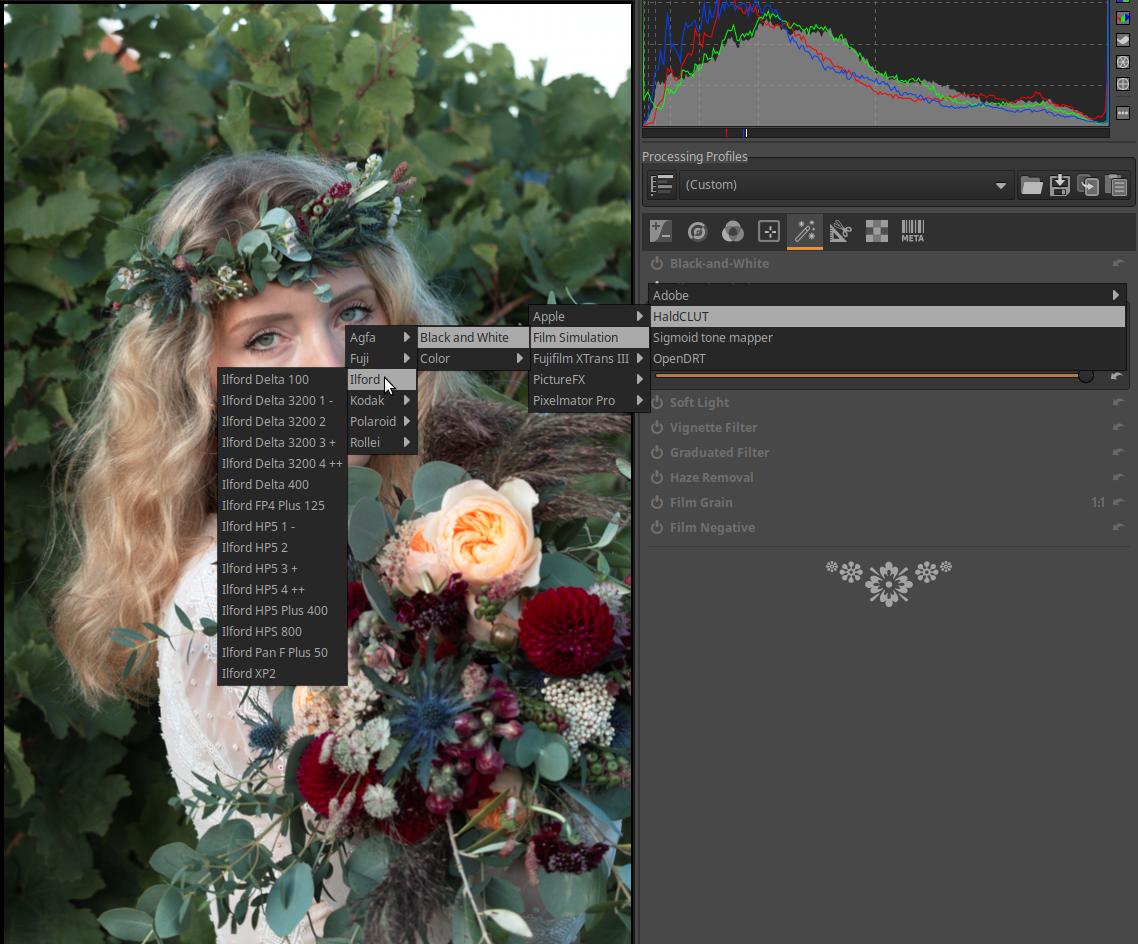The image size is (1138, 944).
Task: Open the Raw tab with checkerboard icon
Action: point(876,232)
